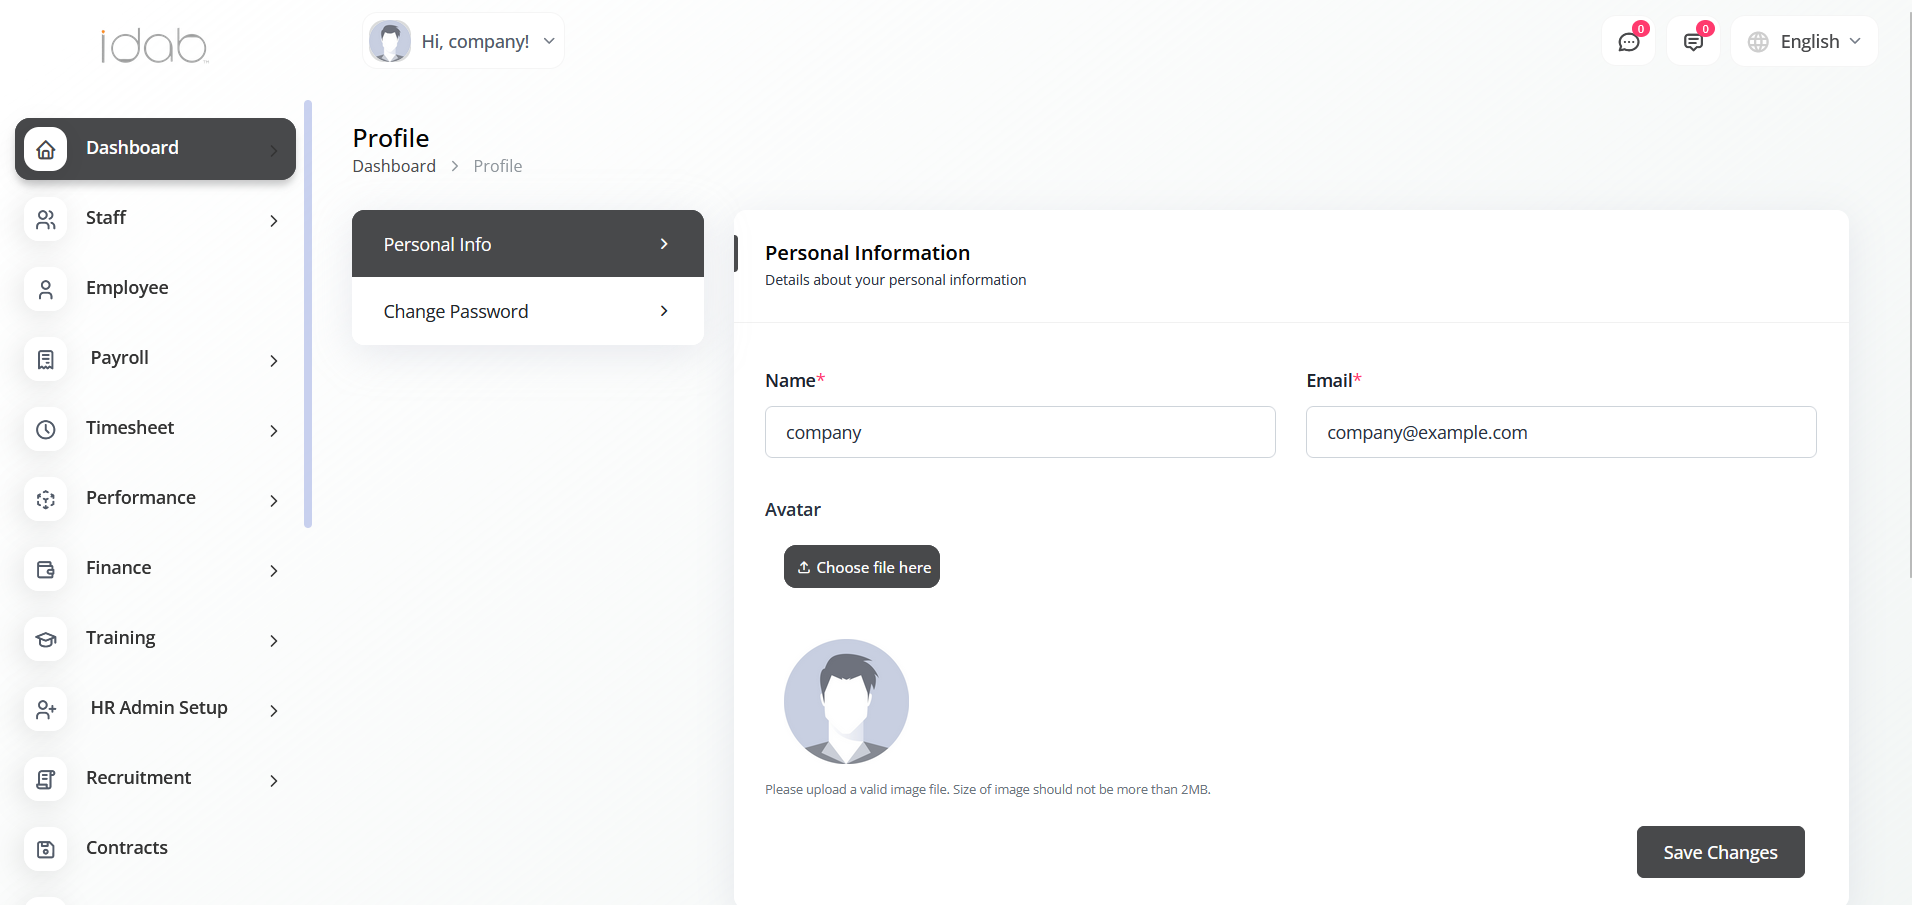Click the Dashboard home icon
Image resolution: width=1912 pixels, height=905 pixels.
pos(46,149)
